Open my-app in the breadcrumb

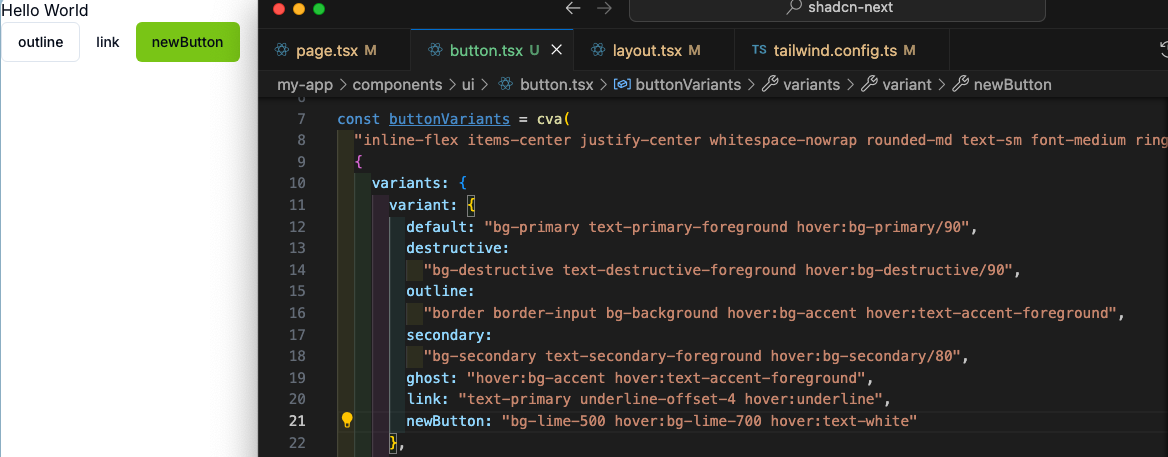pos(306,85)
